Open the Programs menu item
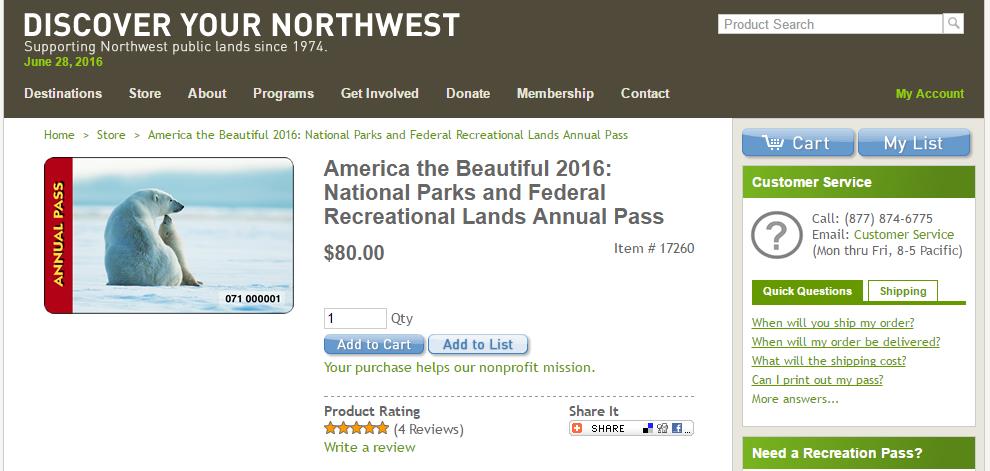This screenshot has width=990, height=471. 283,93
